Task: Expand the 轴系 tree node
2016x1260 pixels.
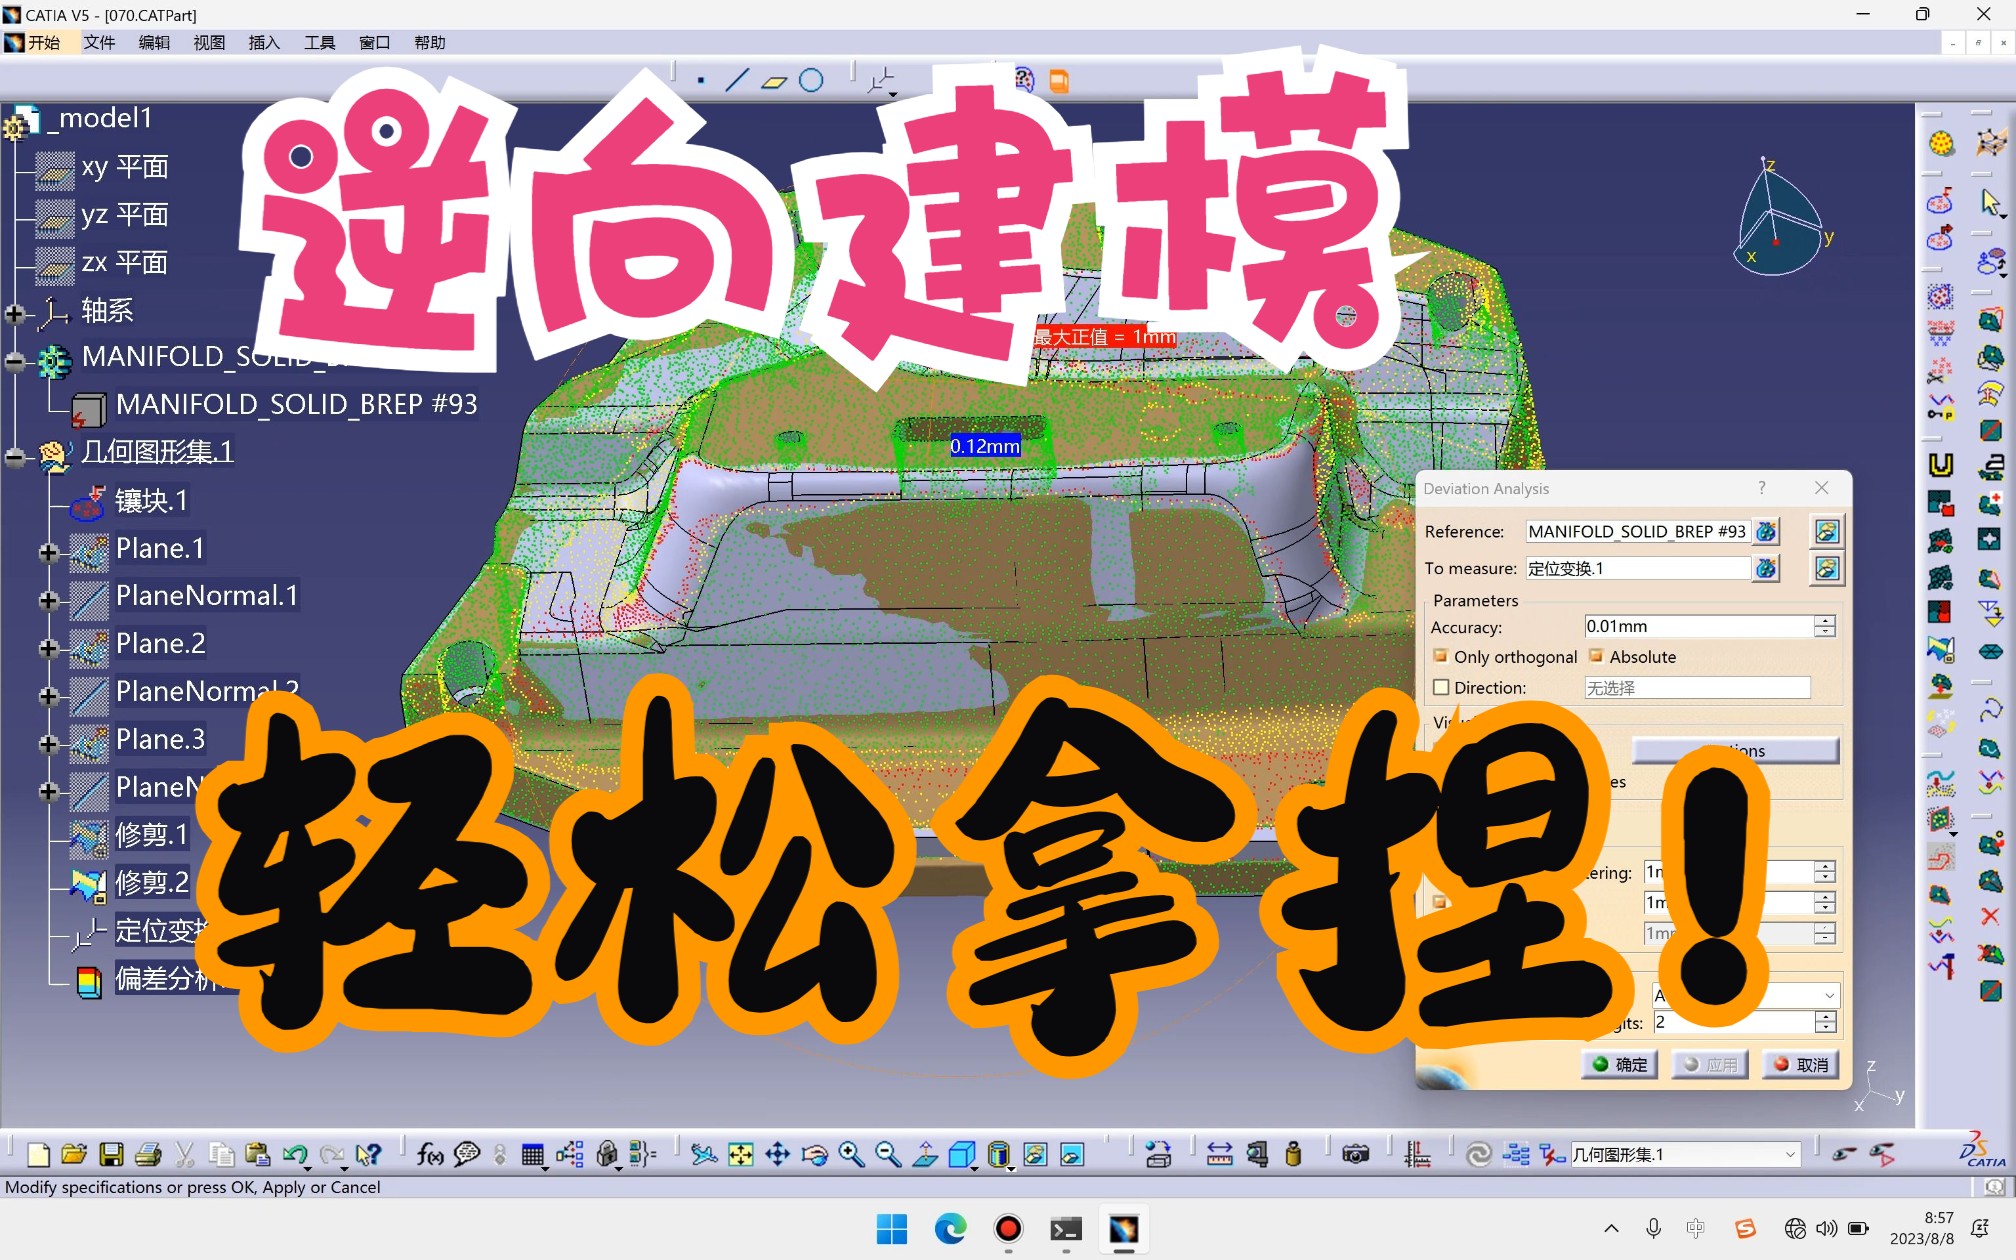Action: point(14,314)
